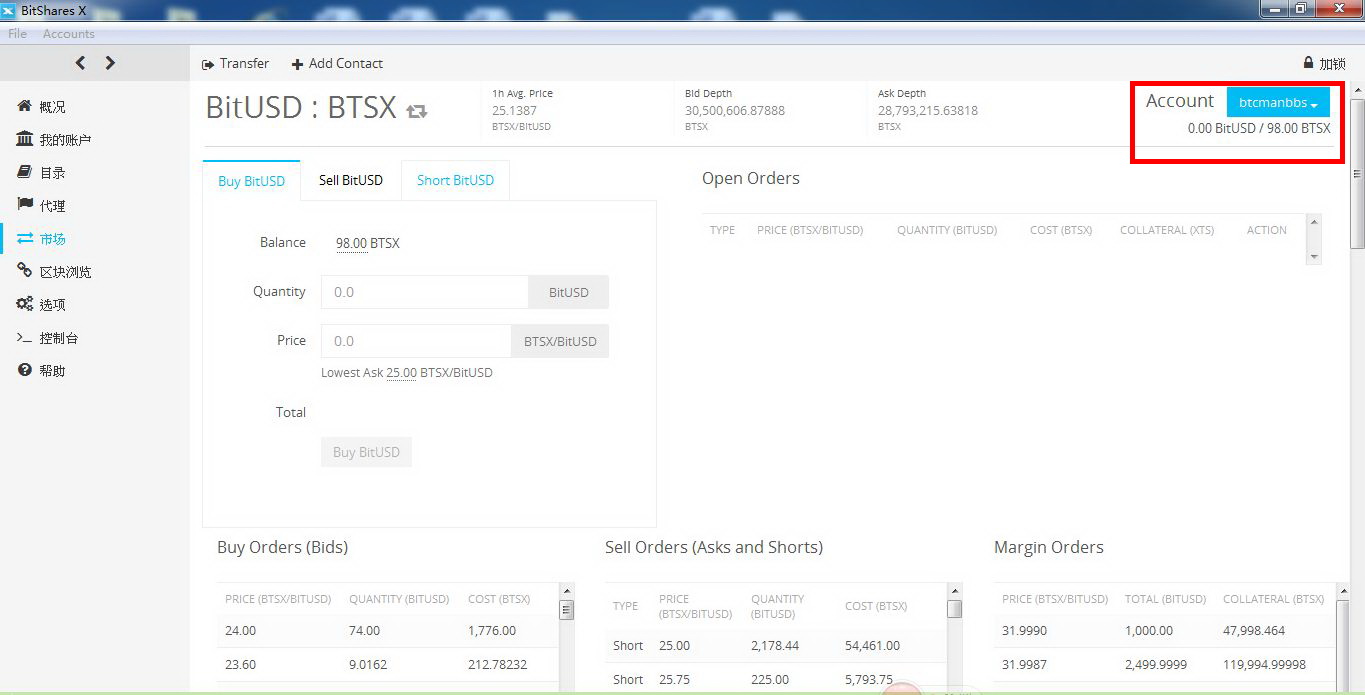1365x695 pixels.
Task: Flip the BitUSD : BTSX market pair
Action: (417, 111)
